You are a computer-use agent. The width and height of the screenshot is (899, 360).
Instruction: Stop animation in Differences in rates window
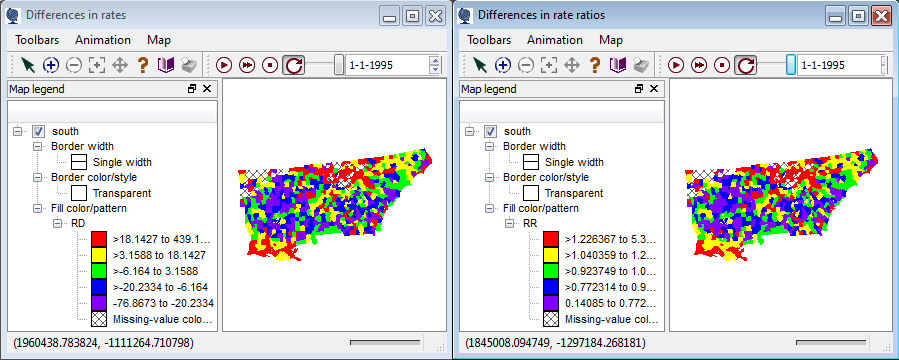[x=269, y=65]
